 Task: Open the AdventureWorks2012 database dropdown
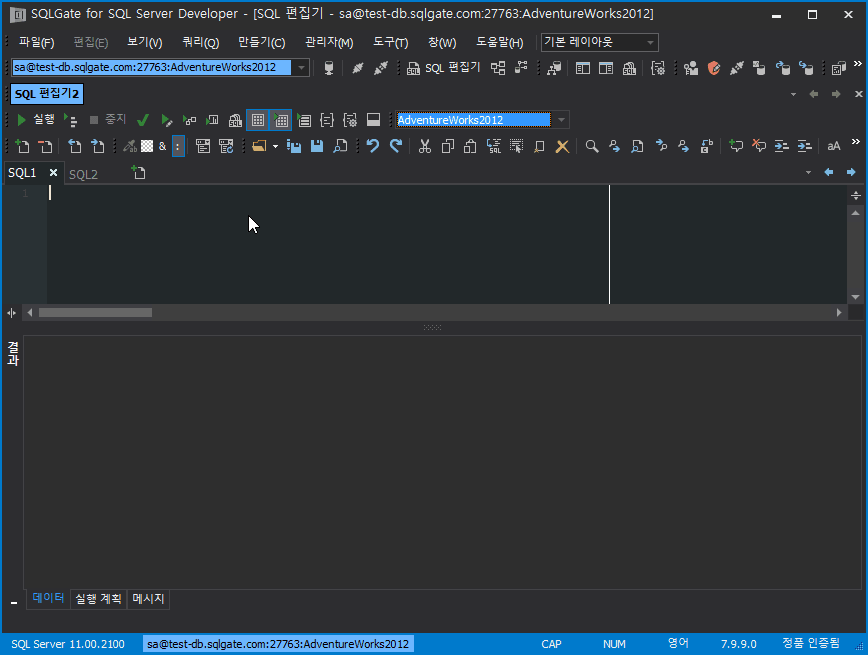tap(561, 120)
